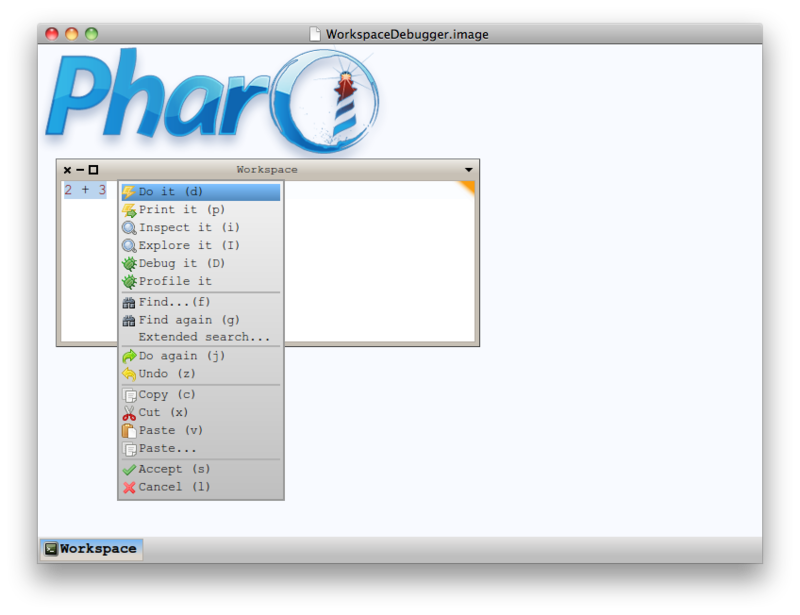Choose Paste (v) entry
This screenshot has width=800, height=615.
[x=201, y=430]
